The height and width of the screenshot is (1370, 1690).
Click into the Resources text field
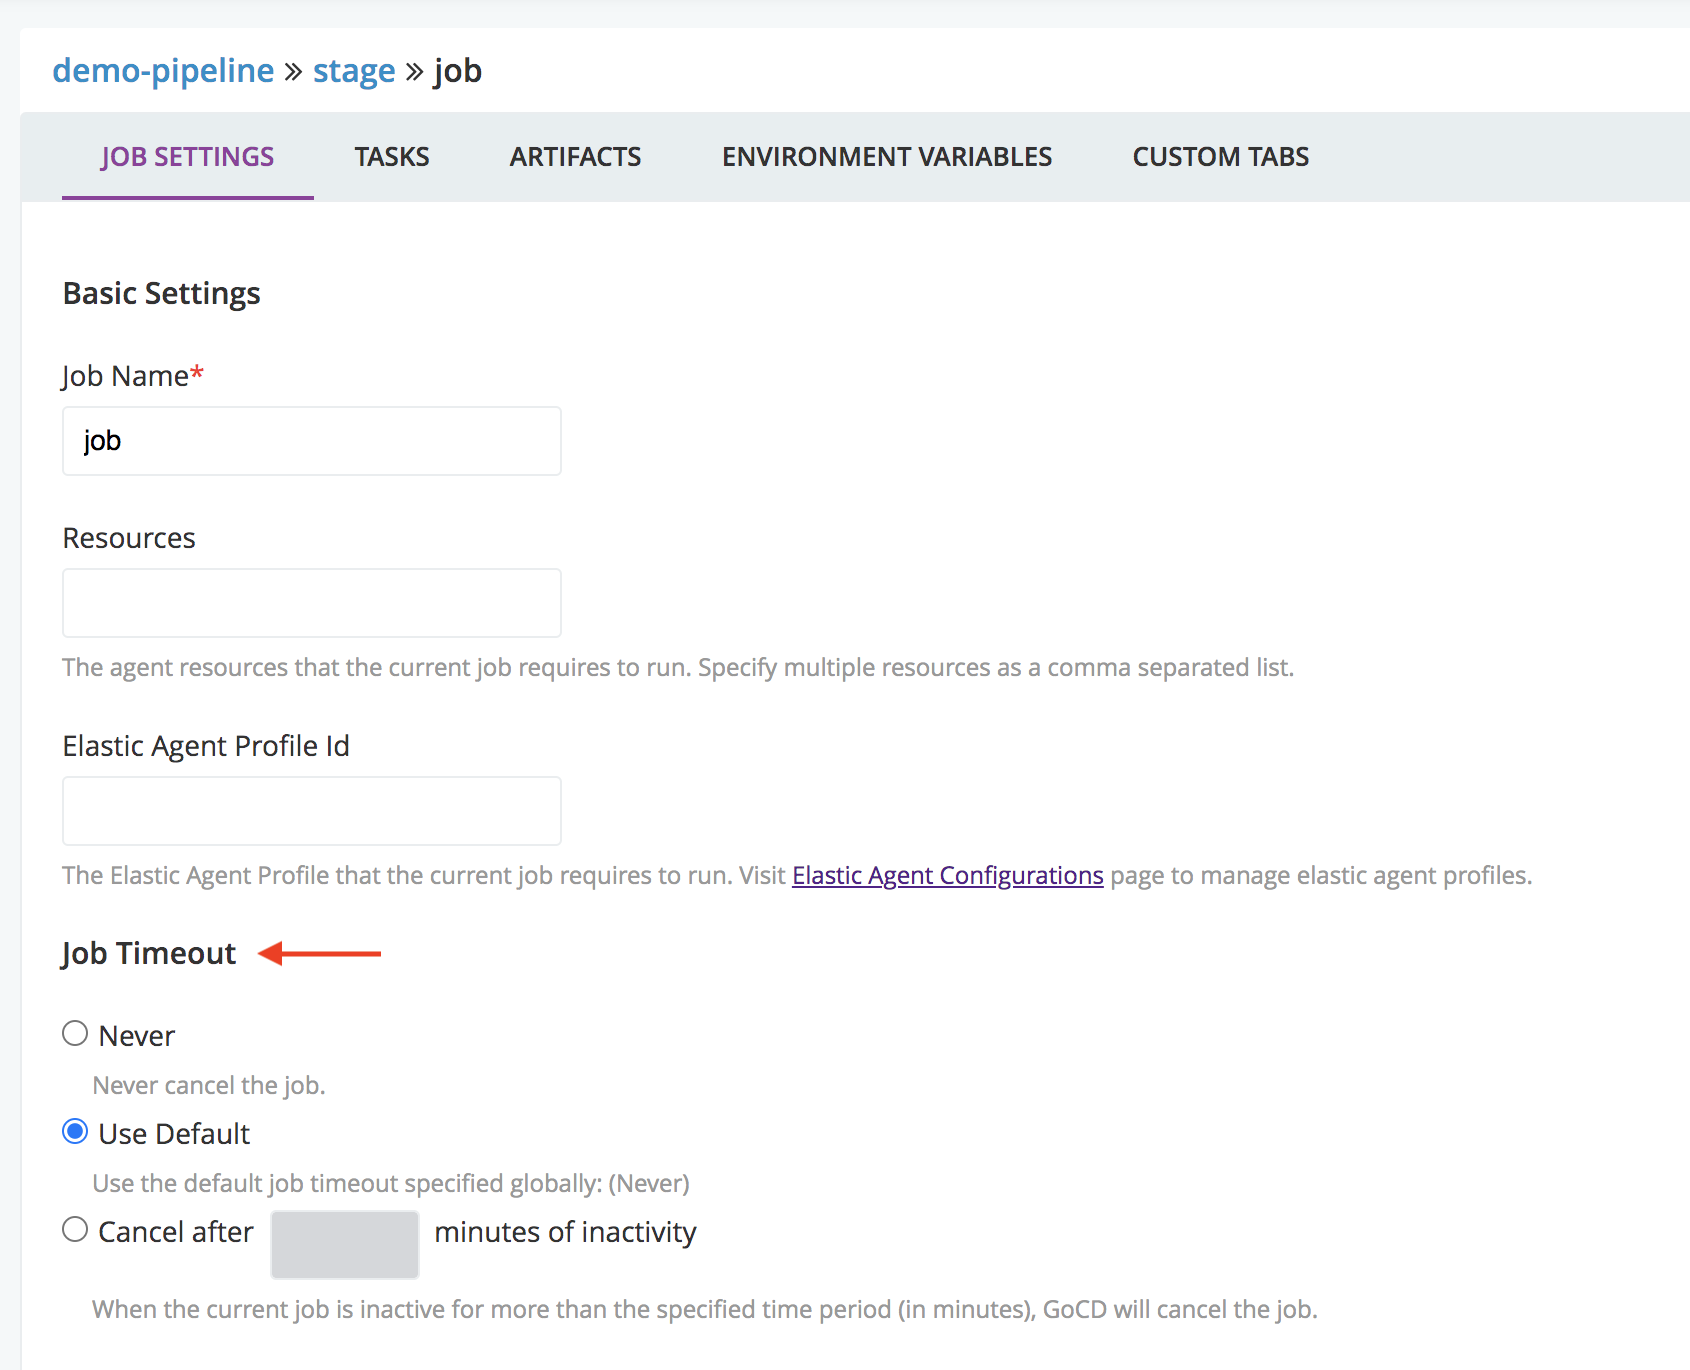312,603
